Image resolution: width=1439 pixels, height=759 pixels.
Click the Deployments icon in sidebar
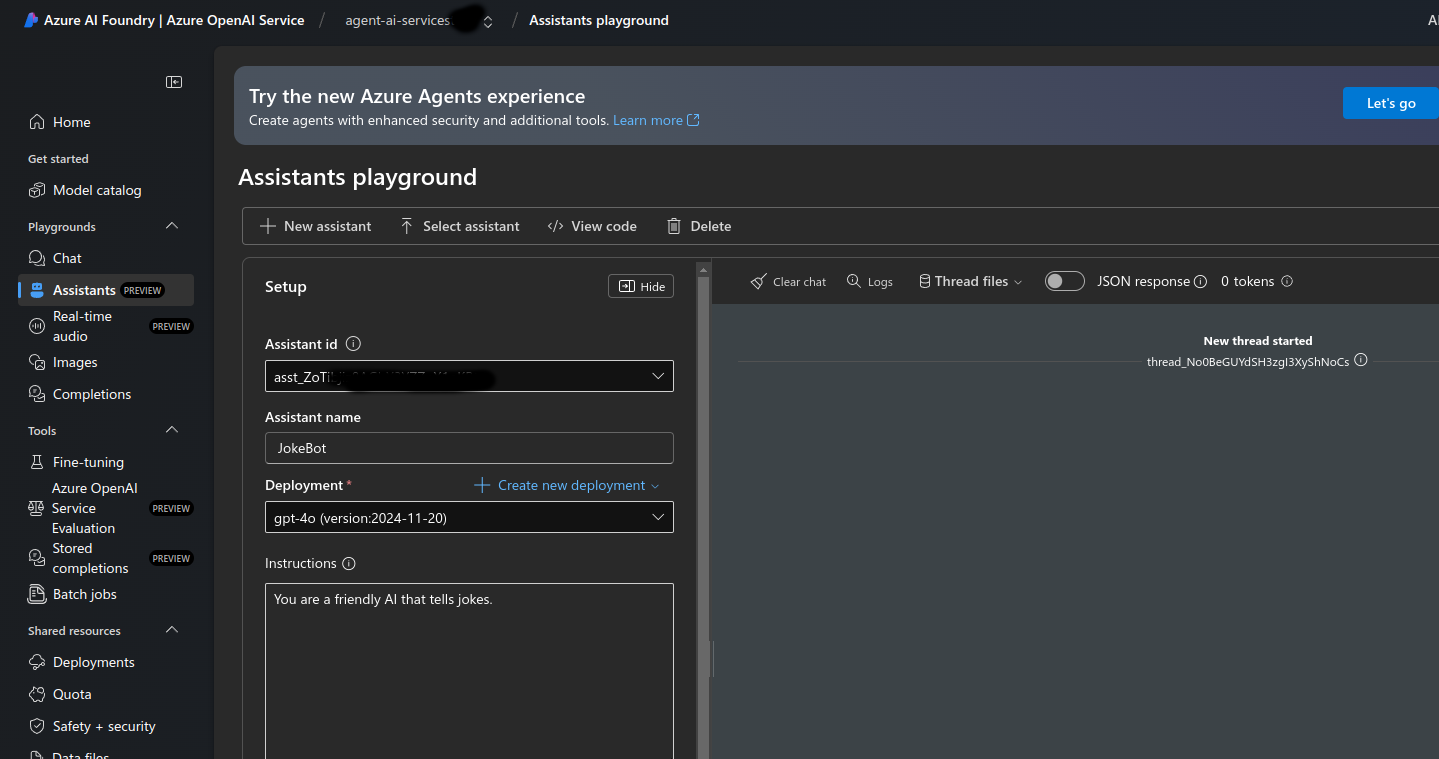click(x=37, y=662)
